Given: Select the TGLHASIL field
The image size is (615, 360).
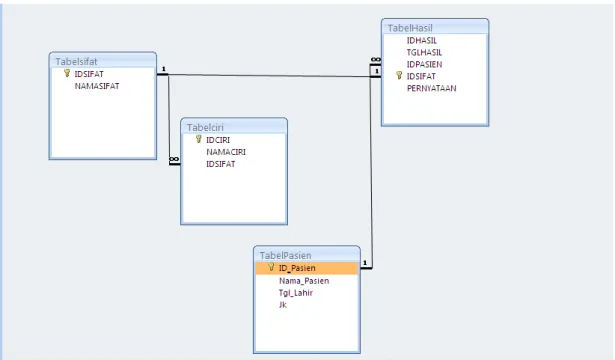Looking at the screenshot, I should 424,53.
